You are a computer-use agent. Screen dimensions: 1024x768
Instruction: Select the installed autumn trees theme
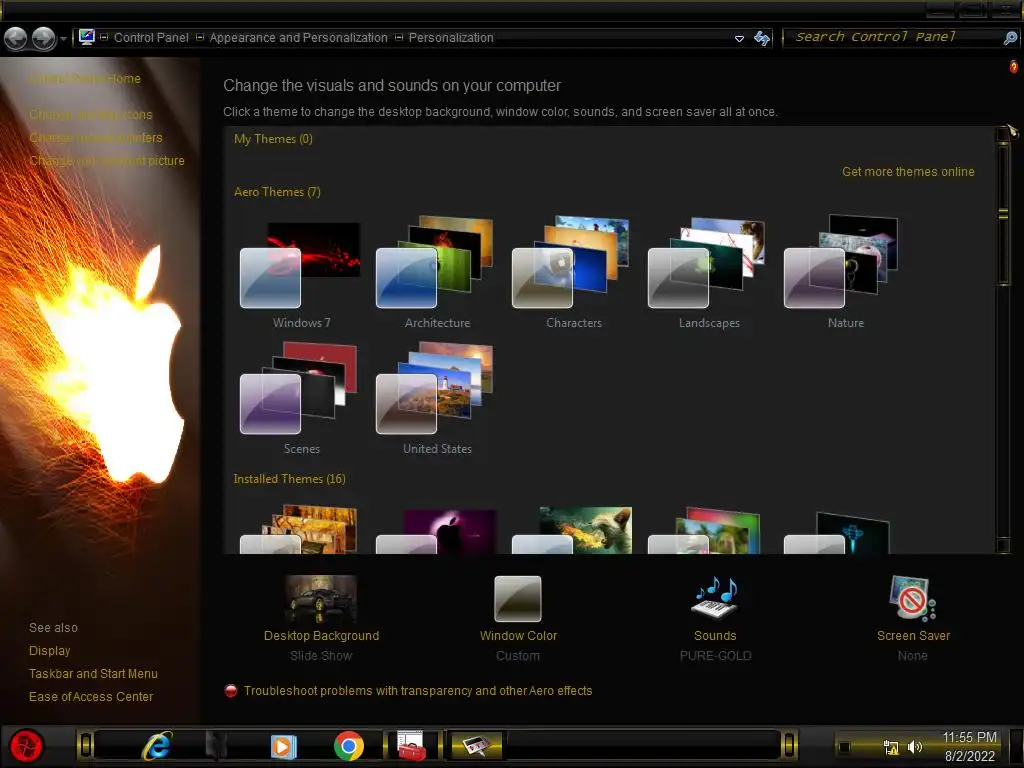[x=301, y=529]
